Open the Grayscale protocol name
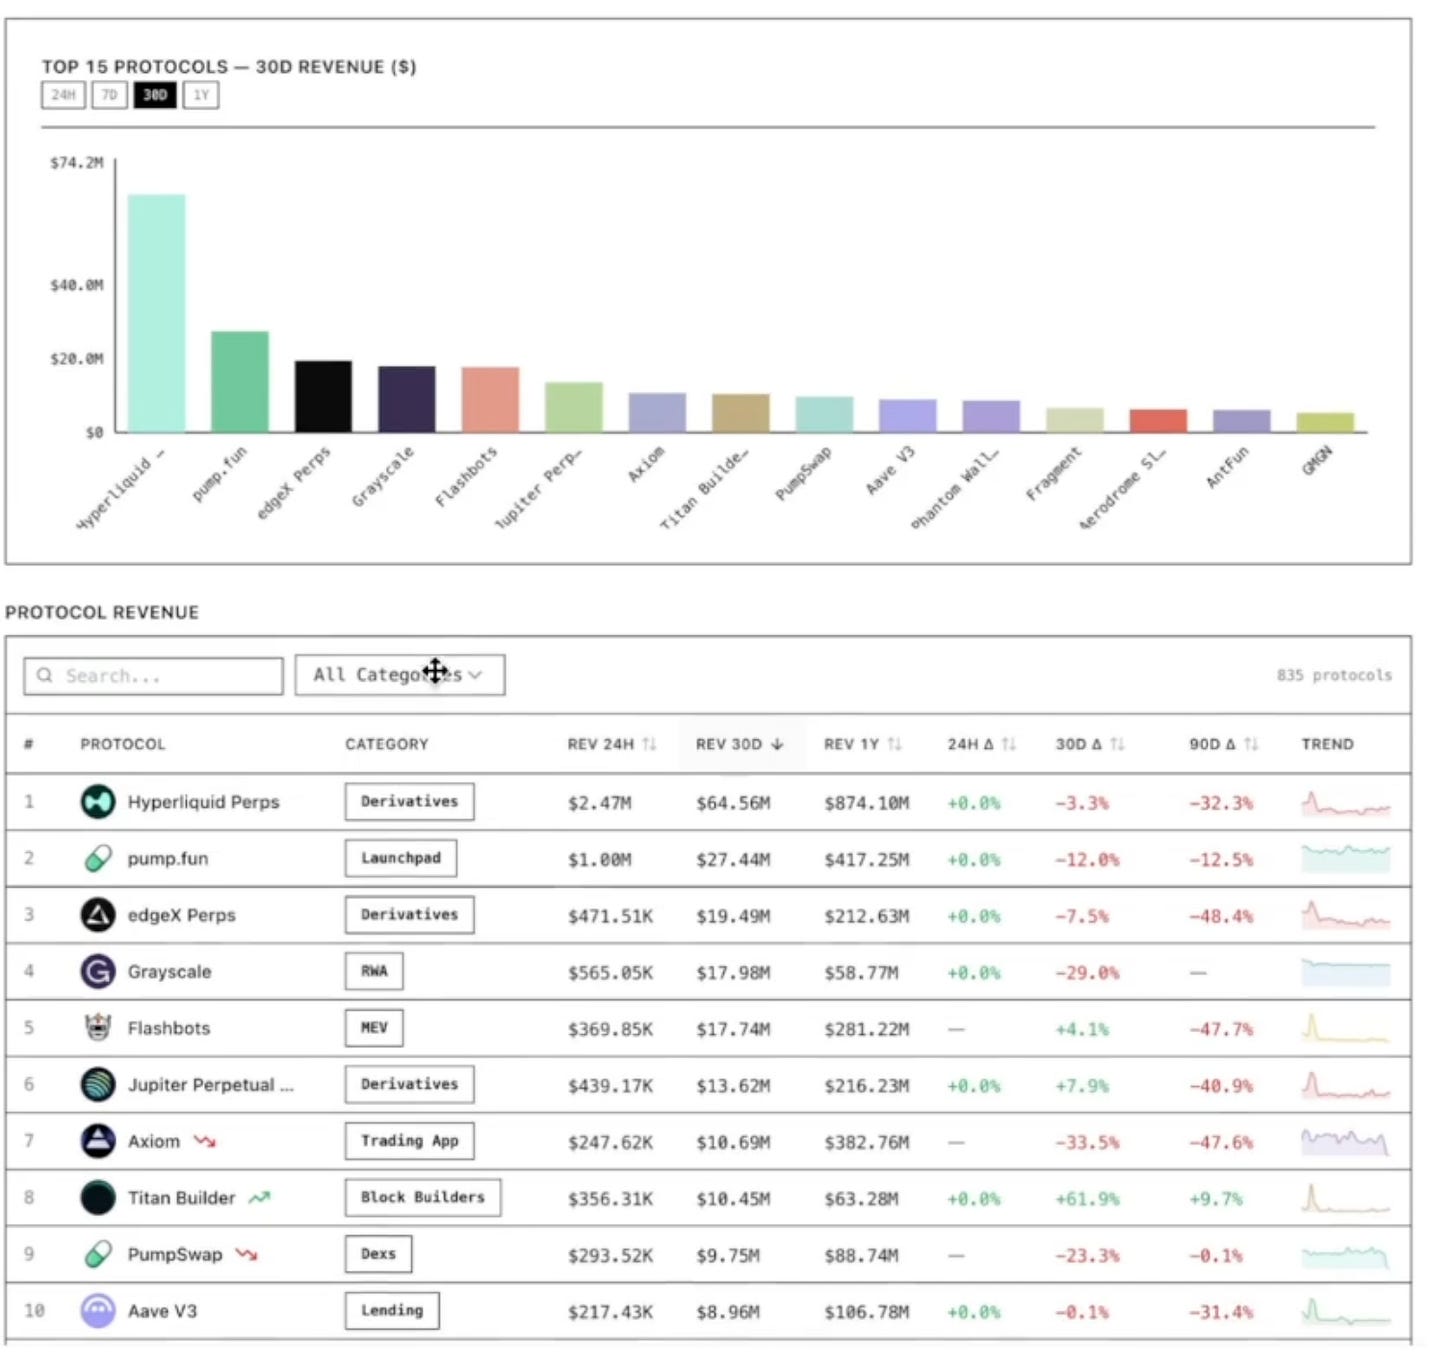Viewport: 1456px width, 1367px height. (x=170, y=972)
